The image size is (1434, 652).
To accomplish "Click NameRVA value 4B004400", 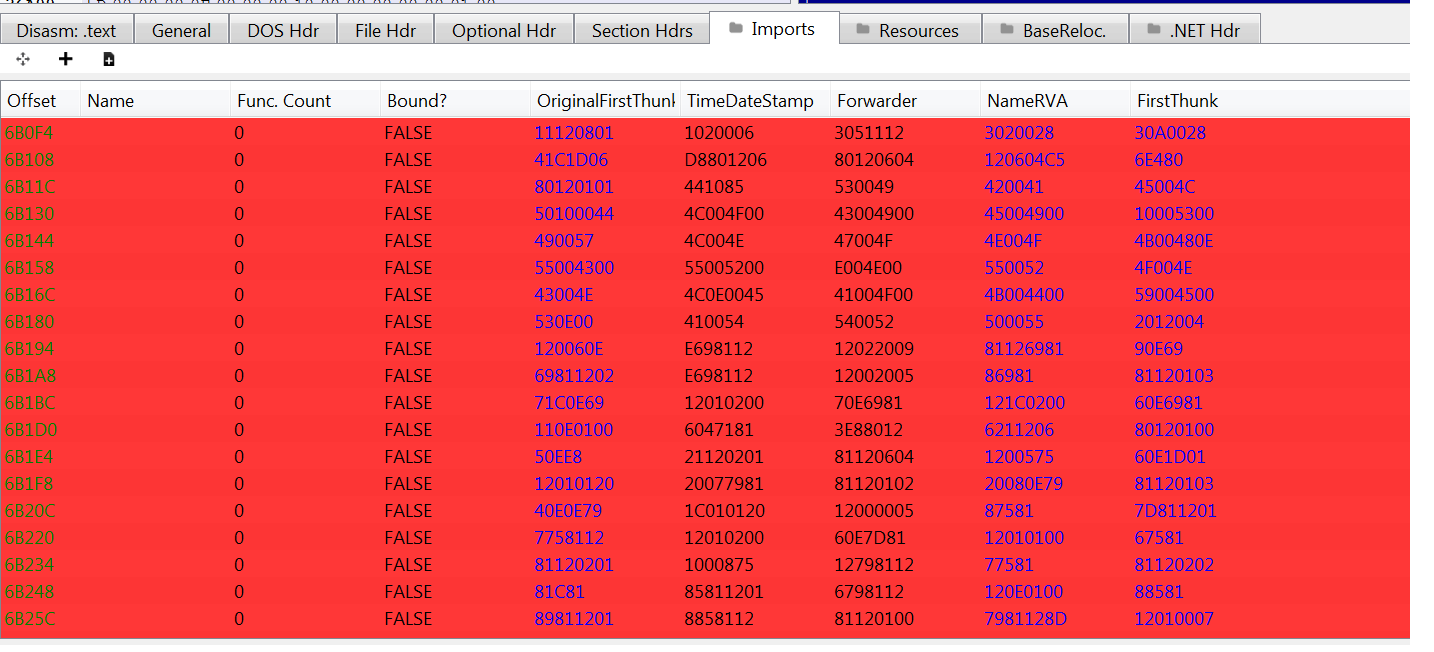I will point(1024,295).
